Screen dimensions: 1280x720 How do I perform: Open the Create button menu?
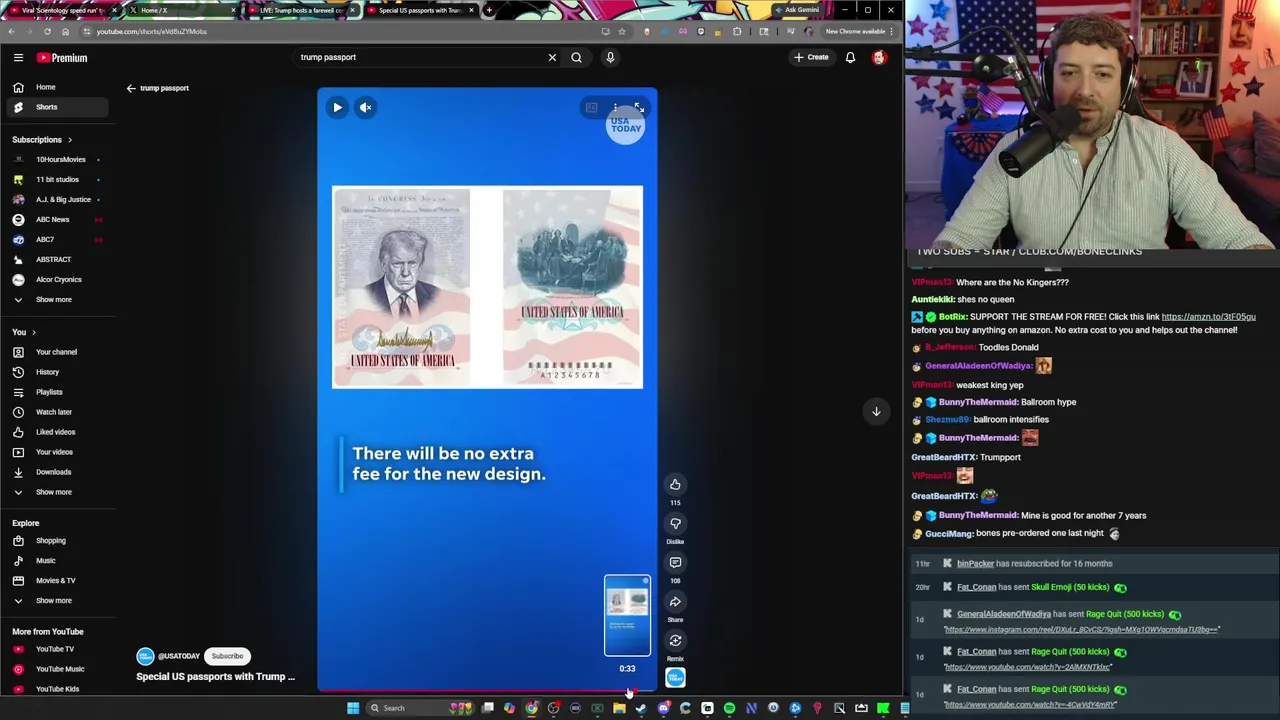(x=811, y=57)
